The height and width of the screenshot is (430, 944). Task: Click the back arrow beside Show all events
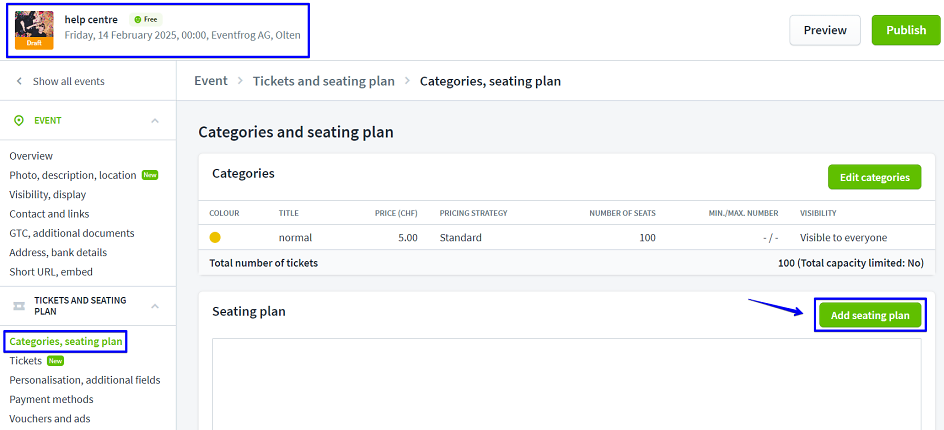(x=19, y=81)
